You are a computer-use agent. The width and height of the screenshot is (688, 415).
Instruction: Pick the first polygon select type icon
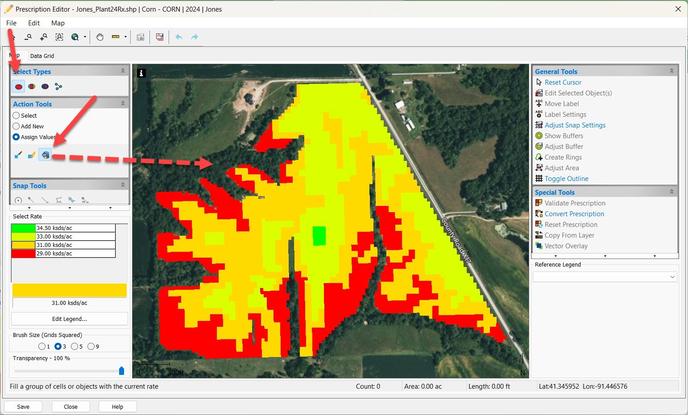pos(18,87)
